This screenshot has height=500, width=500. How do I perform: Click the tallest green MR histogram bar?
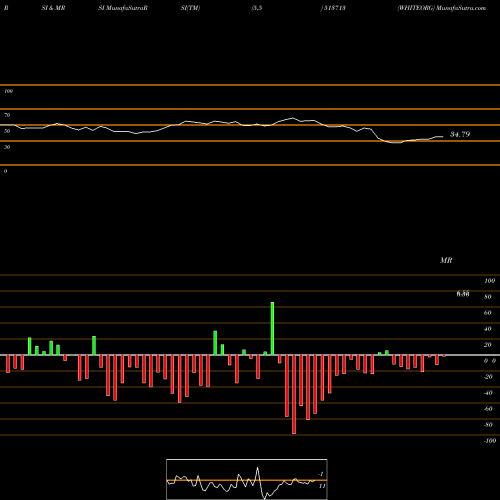[x=272, y=328]
